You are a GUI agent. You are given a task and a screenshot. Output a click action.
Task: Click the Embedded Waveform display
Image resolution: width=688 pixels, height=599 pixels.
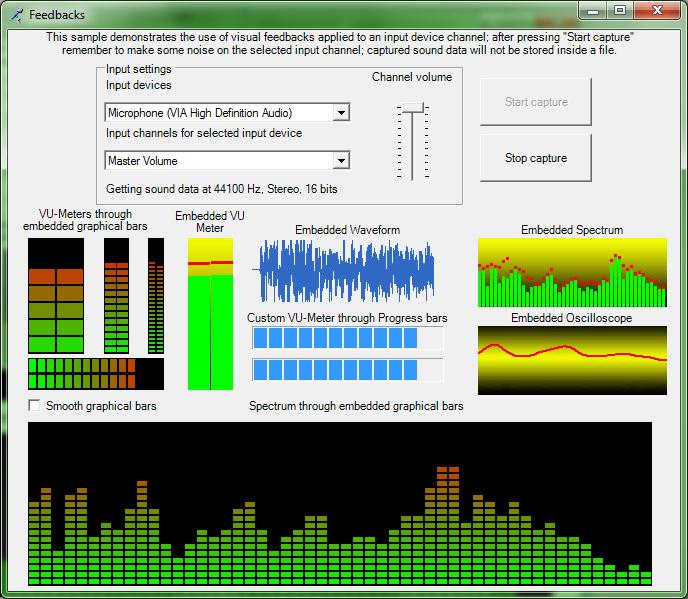(x=346, y=270)
